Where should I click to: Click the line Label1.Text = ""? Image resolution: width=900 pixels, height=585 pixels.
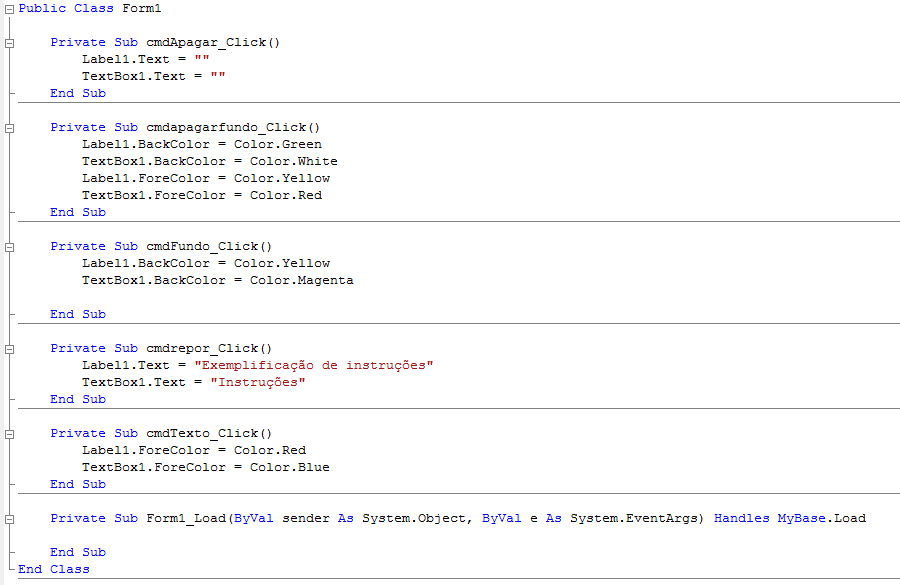point(146,59)
